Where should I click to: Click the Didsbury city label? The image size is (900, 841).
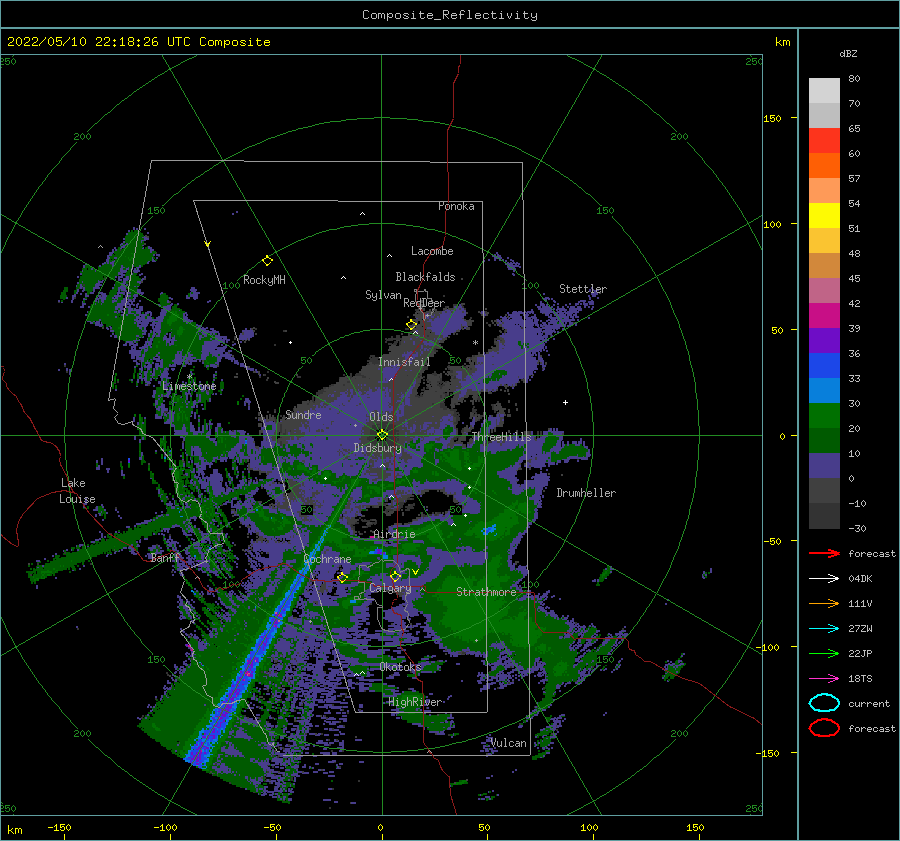[378, 448]
